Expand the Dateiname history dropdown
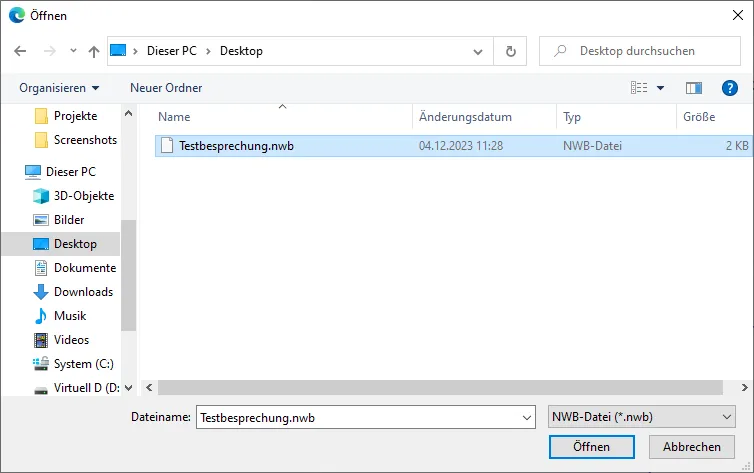Image resolution: width=754 pixels, height=473 pixels. click(527, 417)
